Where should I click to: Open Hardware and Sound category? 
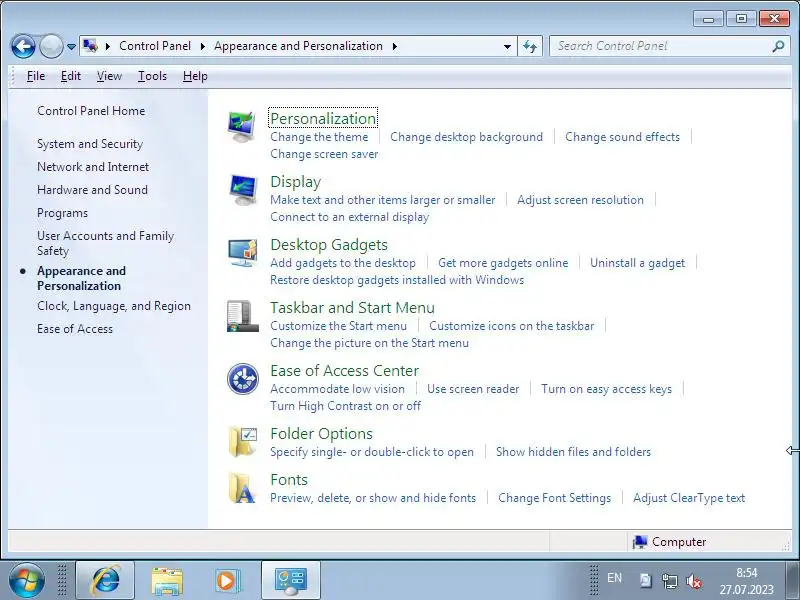coord(92,190)
